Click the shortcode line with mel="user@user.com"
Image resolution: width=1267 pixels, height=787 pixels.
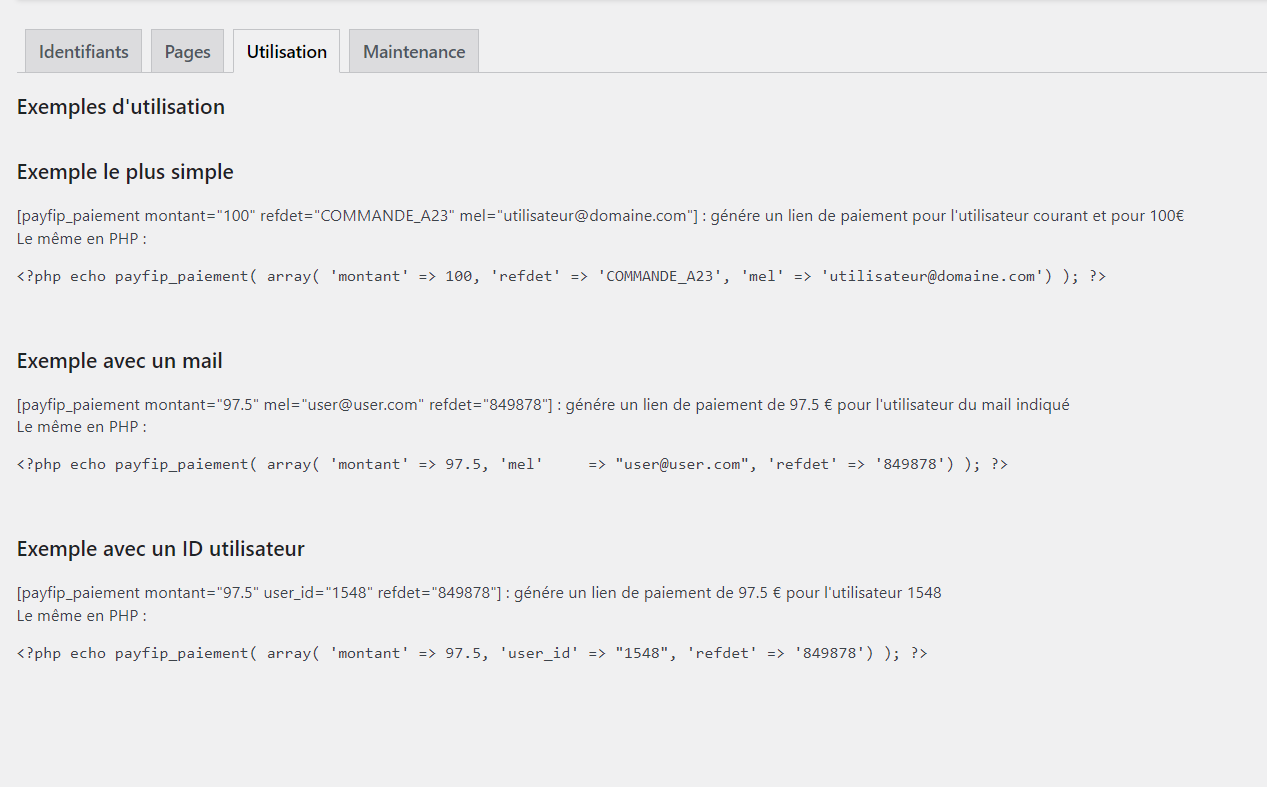285,405
